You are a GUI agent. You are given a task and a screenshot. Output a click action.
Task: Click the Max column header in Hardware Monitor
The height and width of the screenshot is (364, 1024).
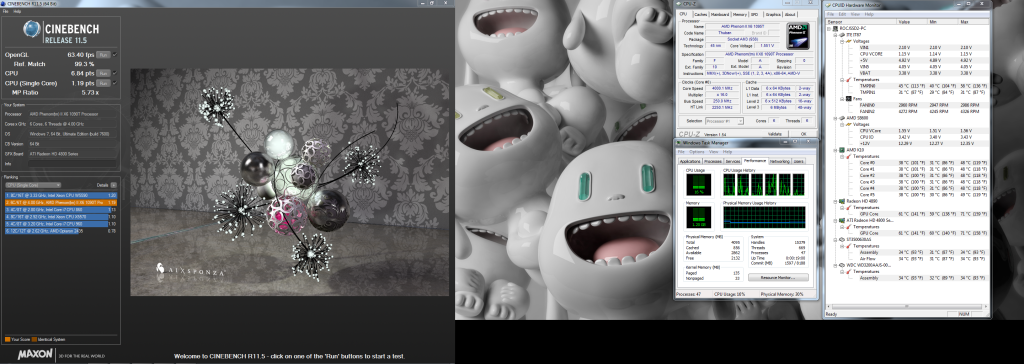tap(972, 22)
